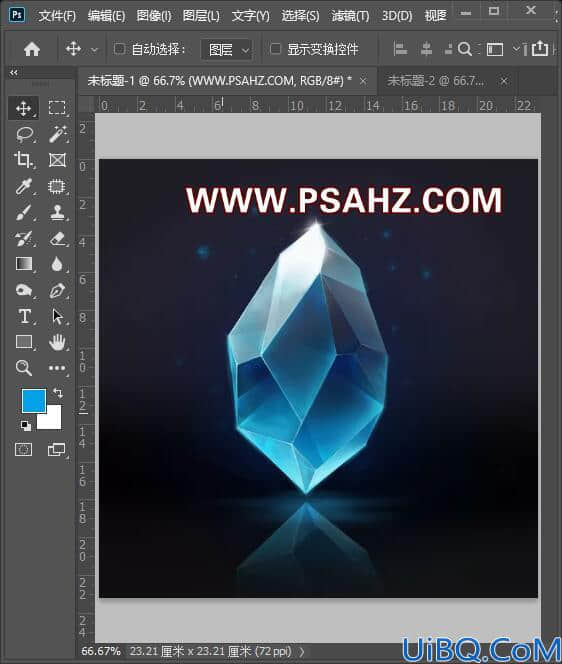Click the blue crystal on the canvas
Viewport: 562px width, 664px height.
[308, 358]
